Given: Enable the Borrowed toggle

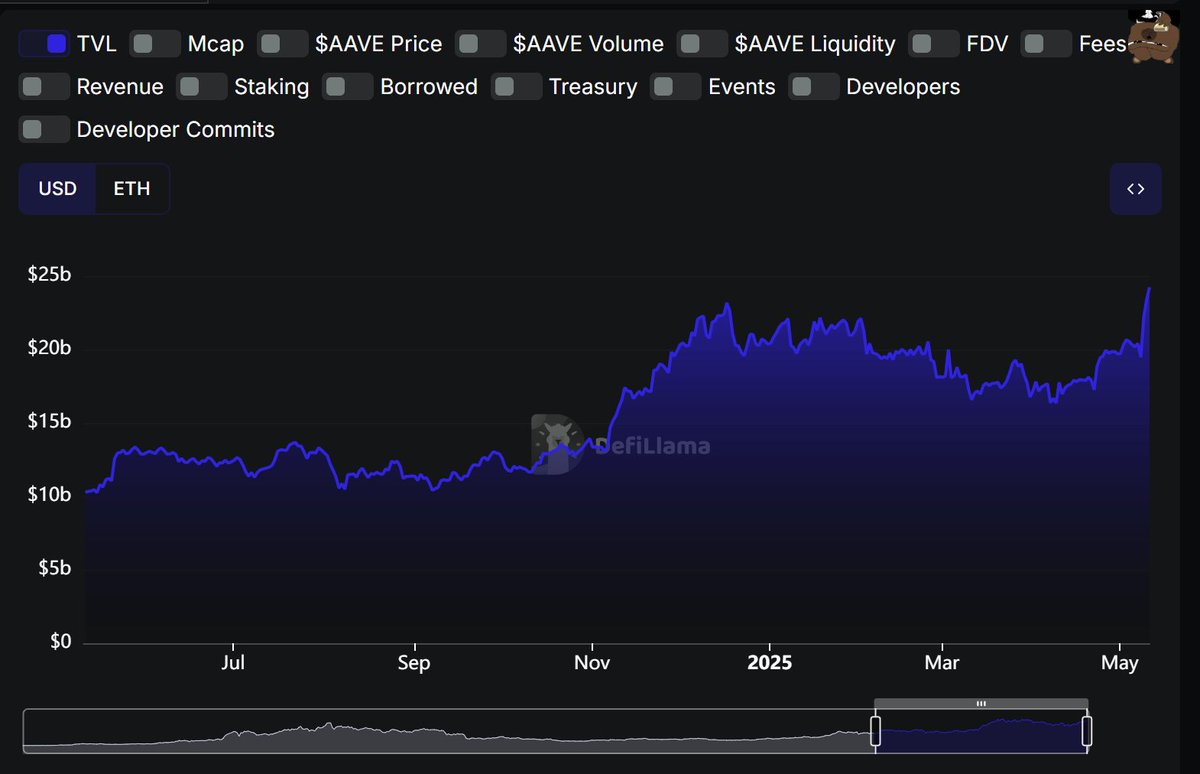Looking at the screenshot, I should tap(347, 87).
